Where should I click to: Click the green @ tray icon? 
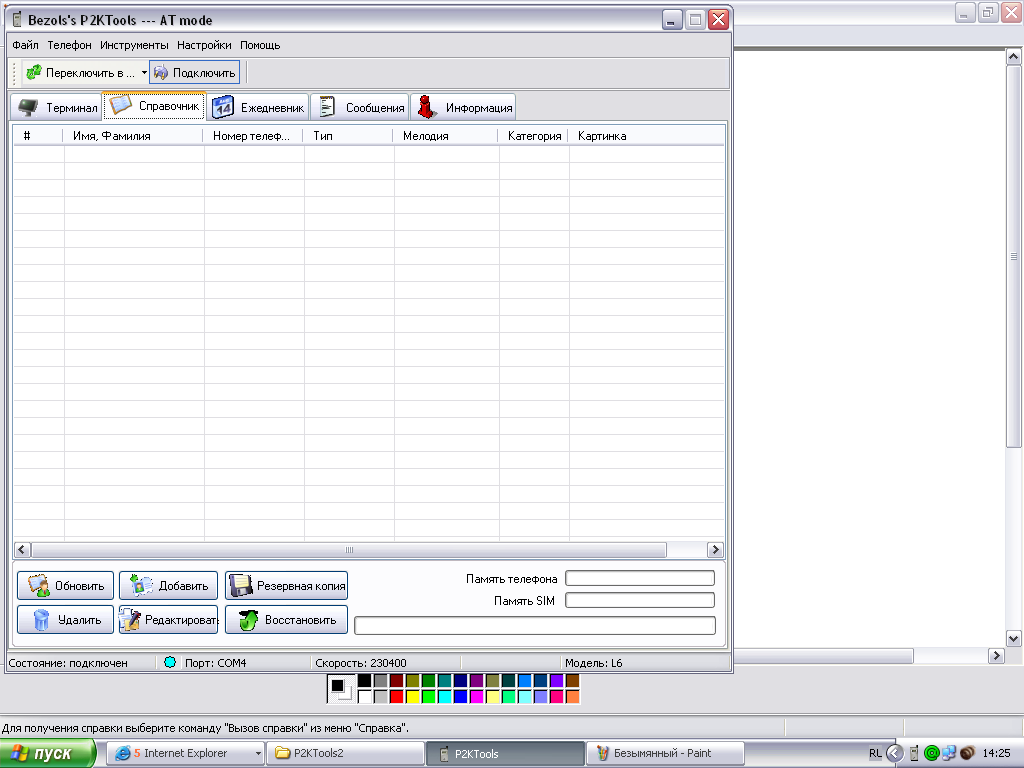point(932,754)
